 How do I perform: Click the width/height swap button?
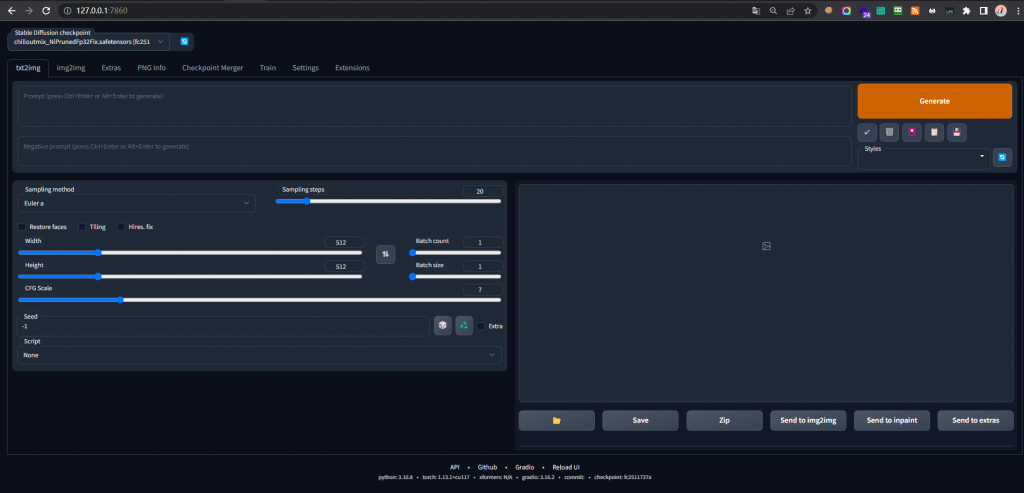(385, 254)
